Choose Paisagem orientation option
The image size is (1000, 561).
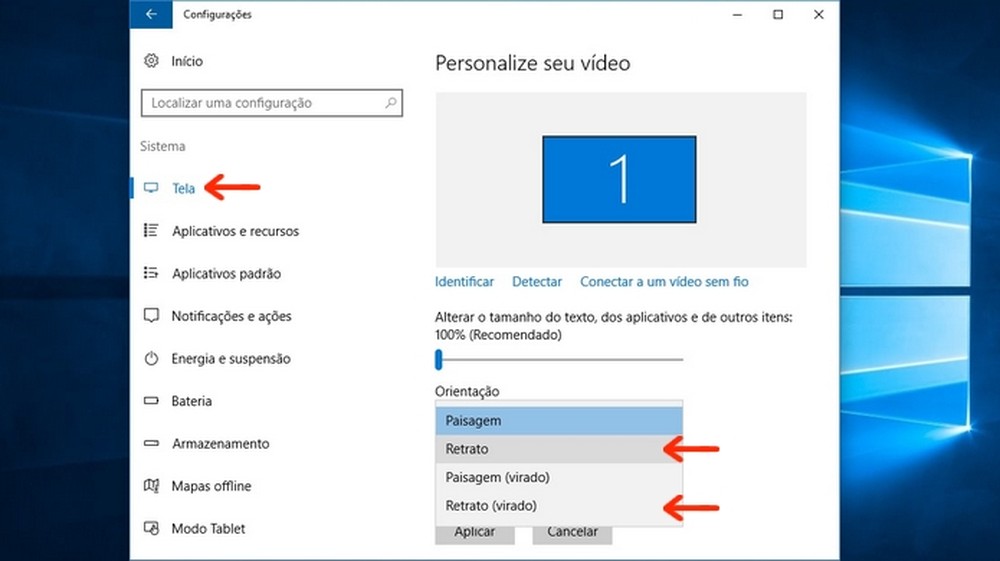[x=559, y=421]
